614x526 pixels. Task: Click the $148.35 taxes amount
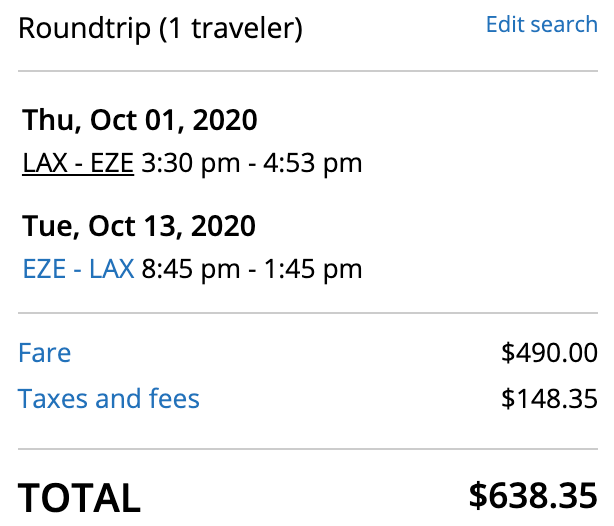(x=549, y=400)
